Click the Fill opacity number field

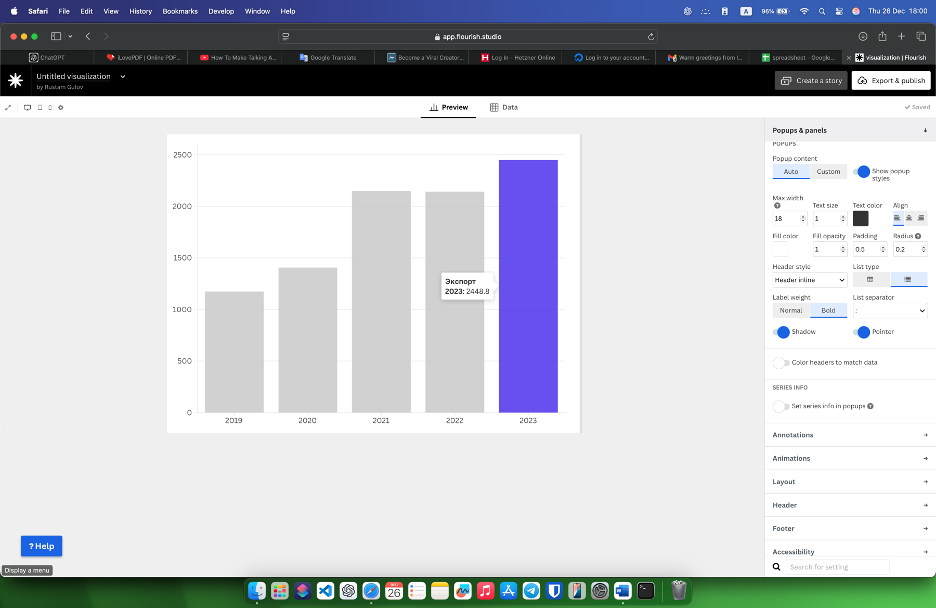click(x=830, y=249)
